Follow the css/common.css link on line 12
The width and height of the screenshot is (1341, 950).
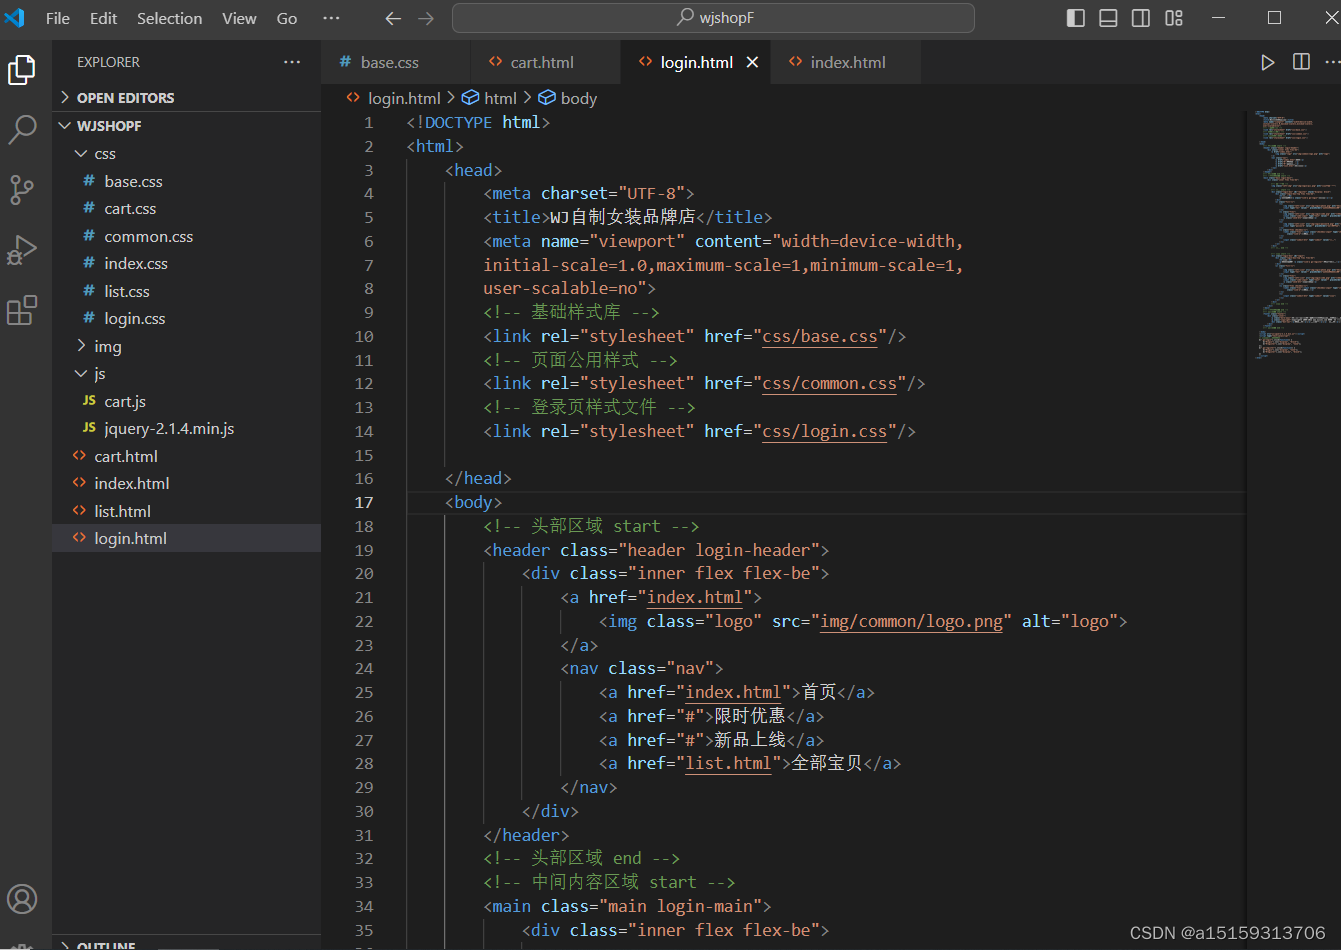pos(829,383)
